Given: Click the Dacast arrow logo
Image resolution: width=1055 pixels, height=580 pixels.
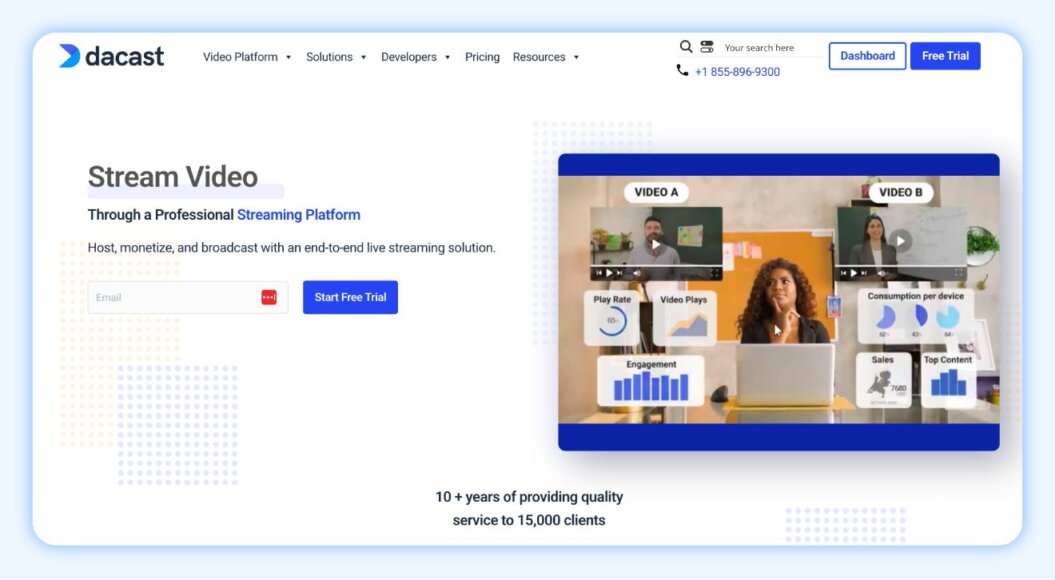Looking at the screenshot, I should pyautogui.click(x=69, y=56).
